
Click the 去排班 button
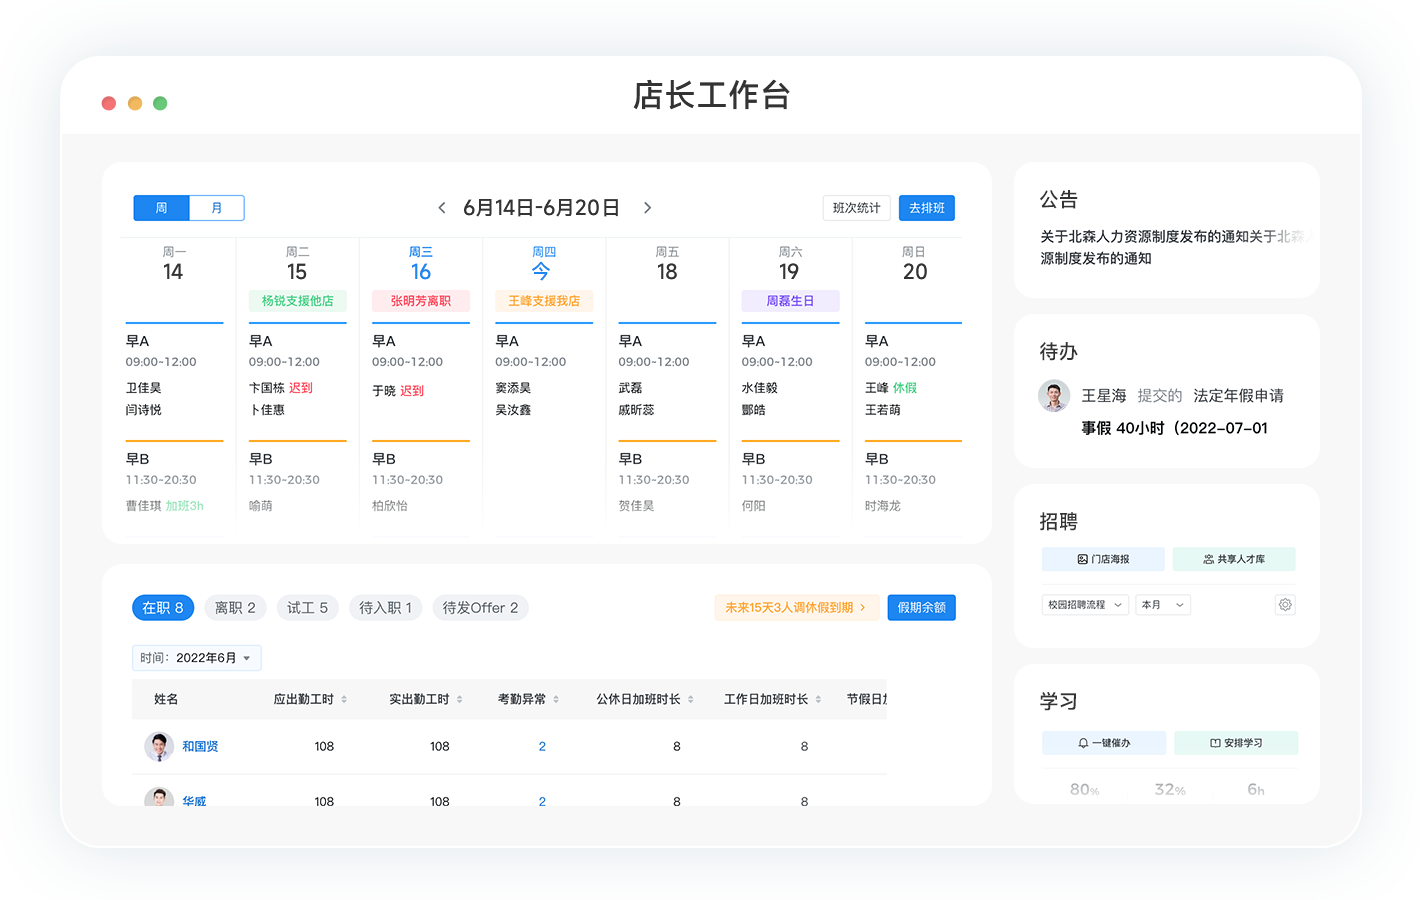[x=926, y=208]
